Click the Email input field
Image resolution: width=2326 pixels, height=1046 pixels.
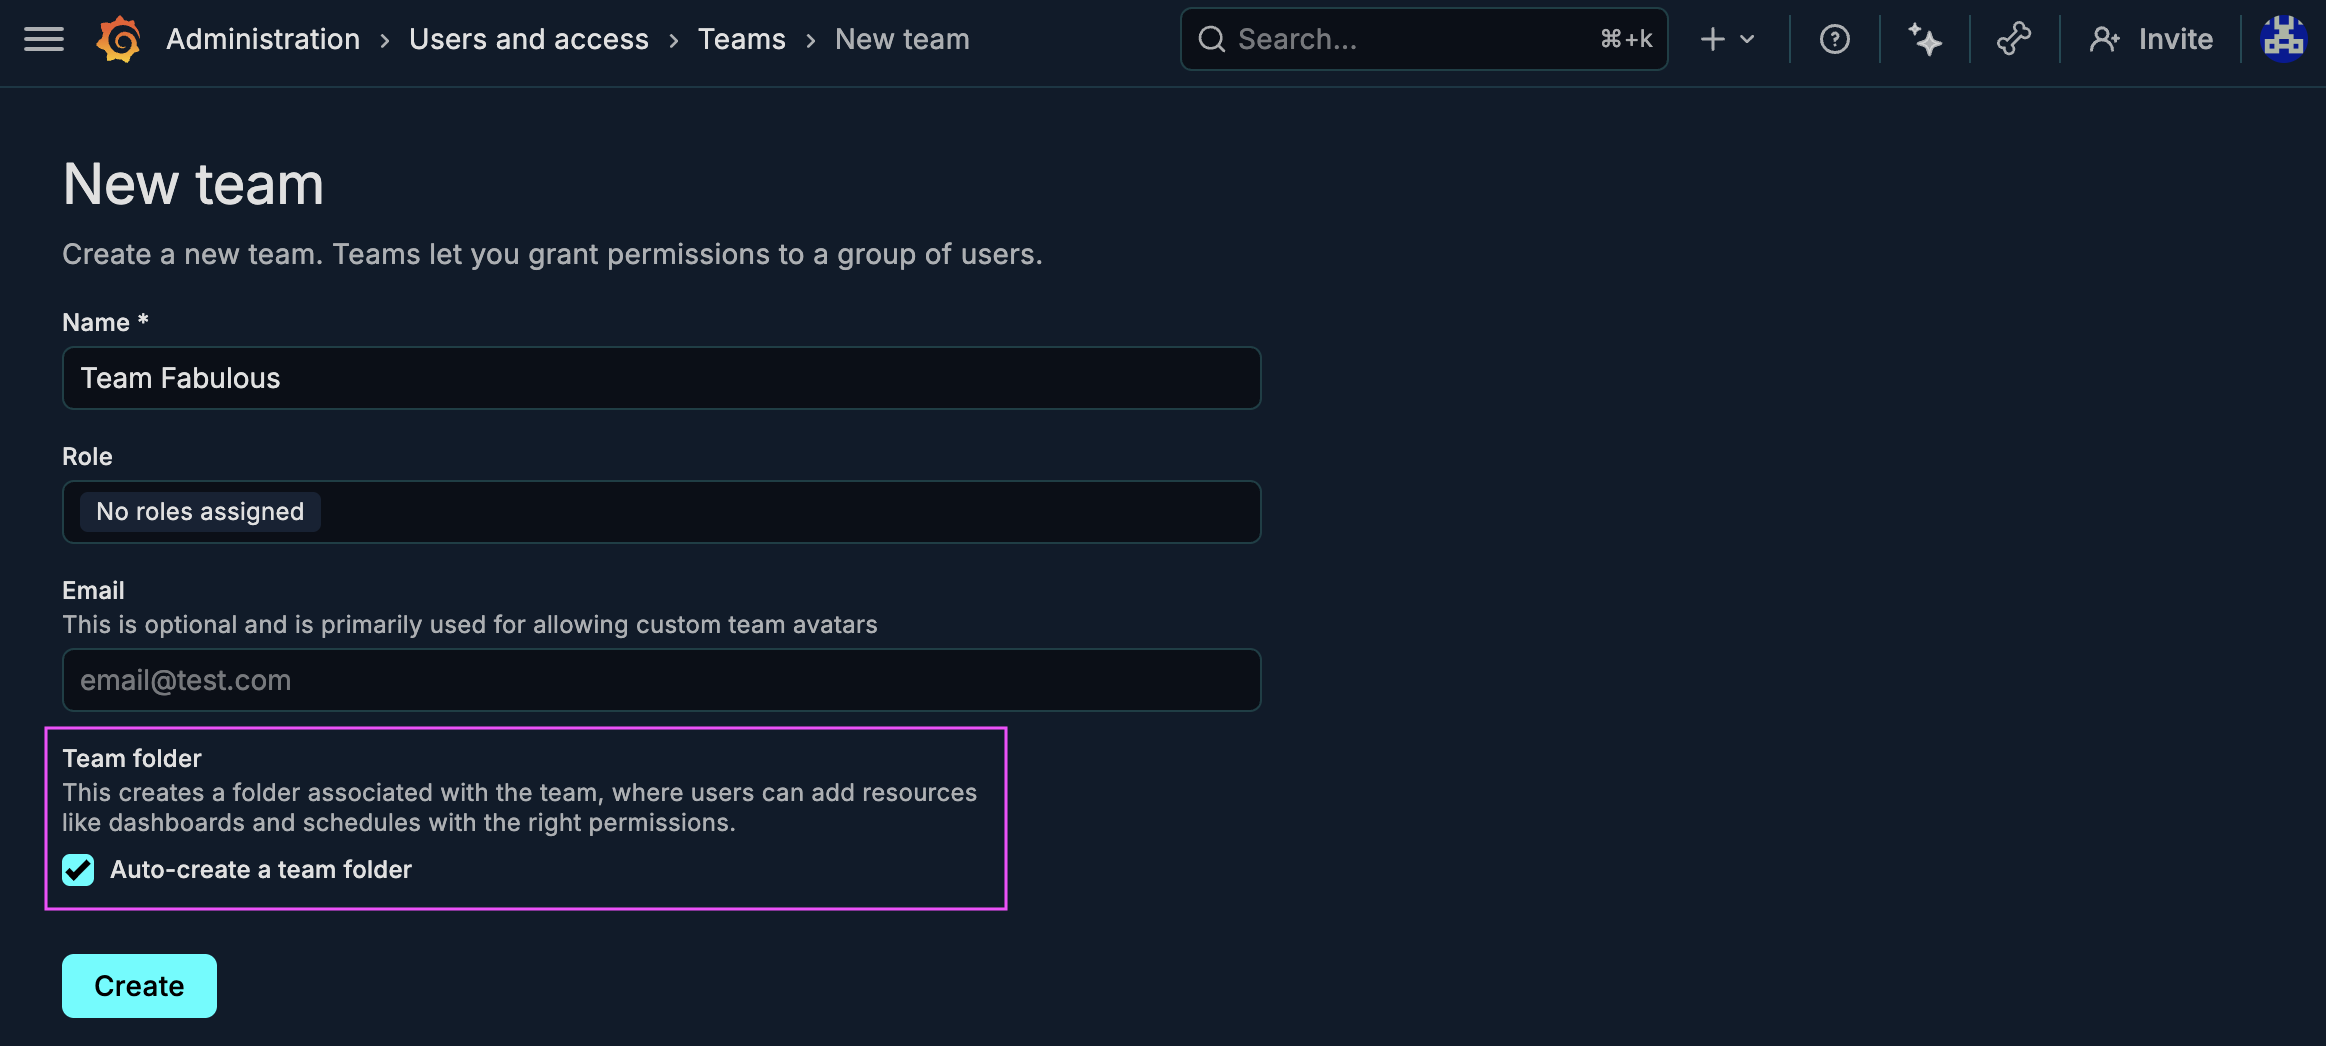tap(660, 680)
